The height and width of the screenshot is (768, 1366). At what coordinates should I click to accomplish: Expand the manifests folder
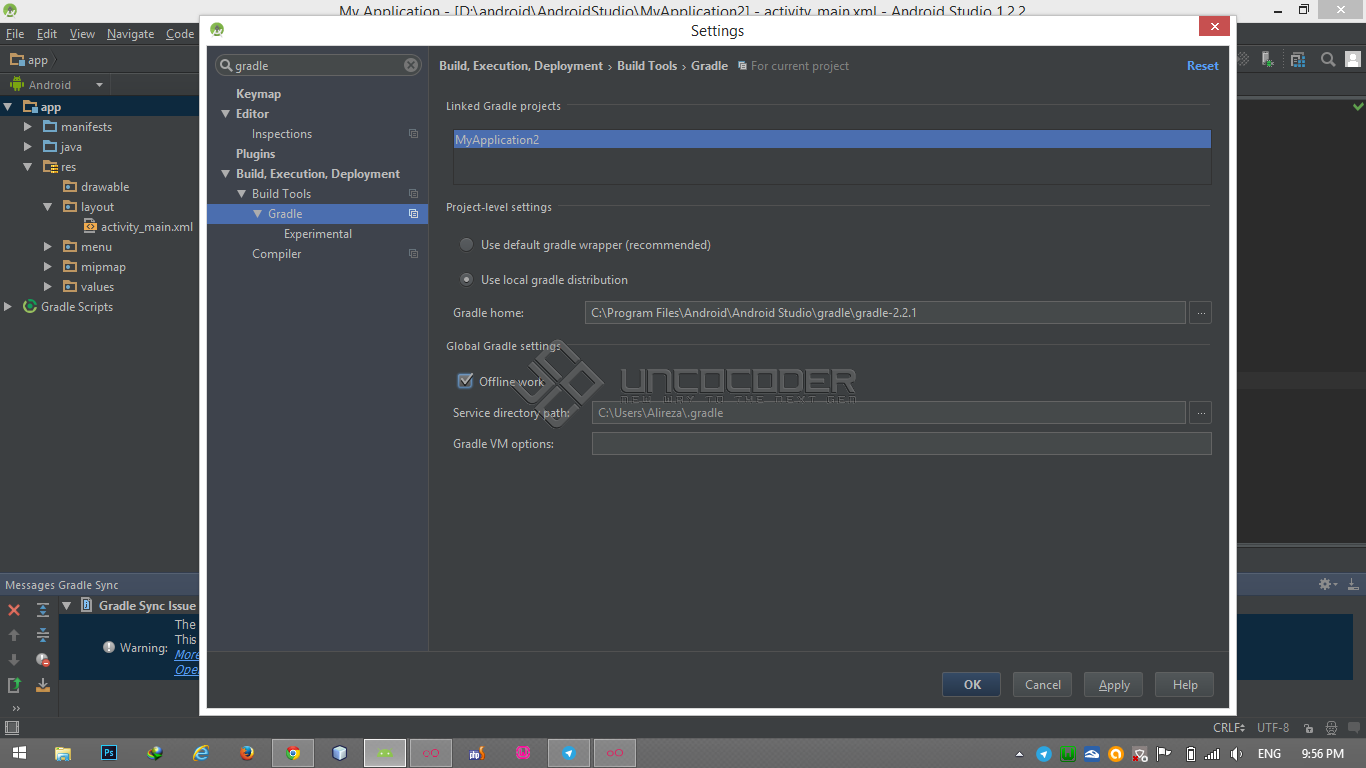pyautogui.click(x=28, y=127)
